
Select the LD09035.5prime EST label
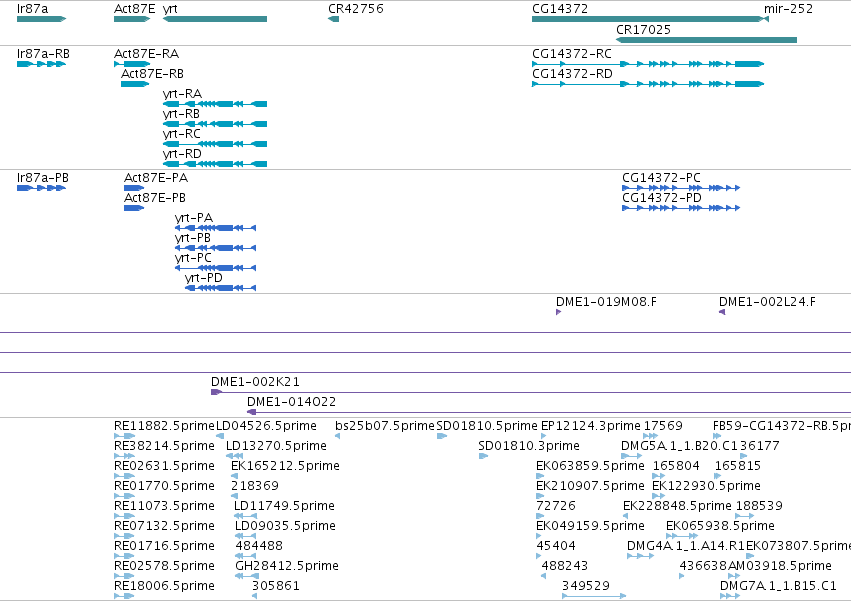(x=285, y=527)
